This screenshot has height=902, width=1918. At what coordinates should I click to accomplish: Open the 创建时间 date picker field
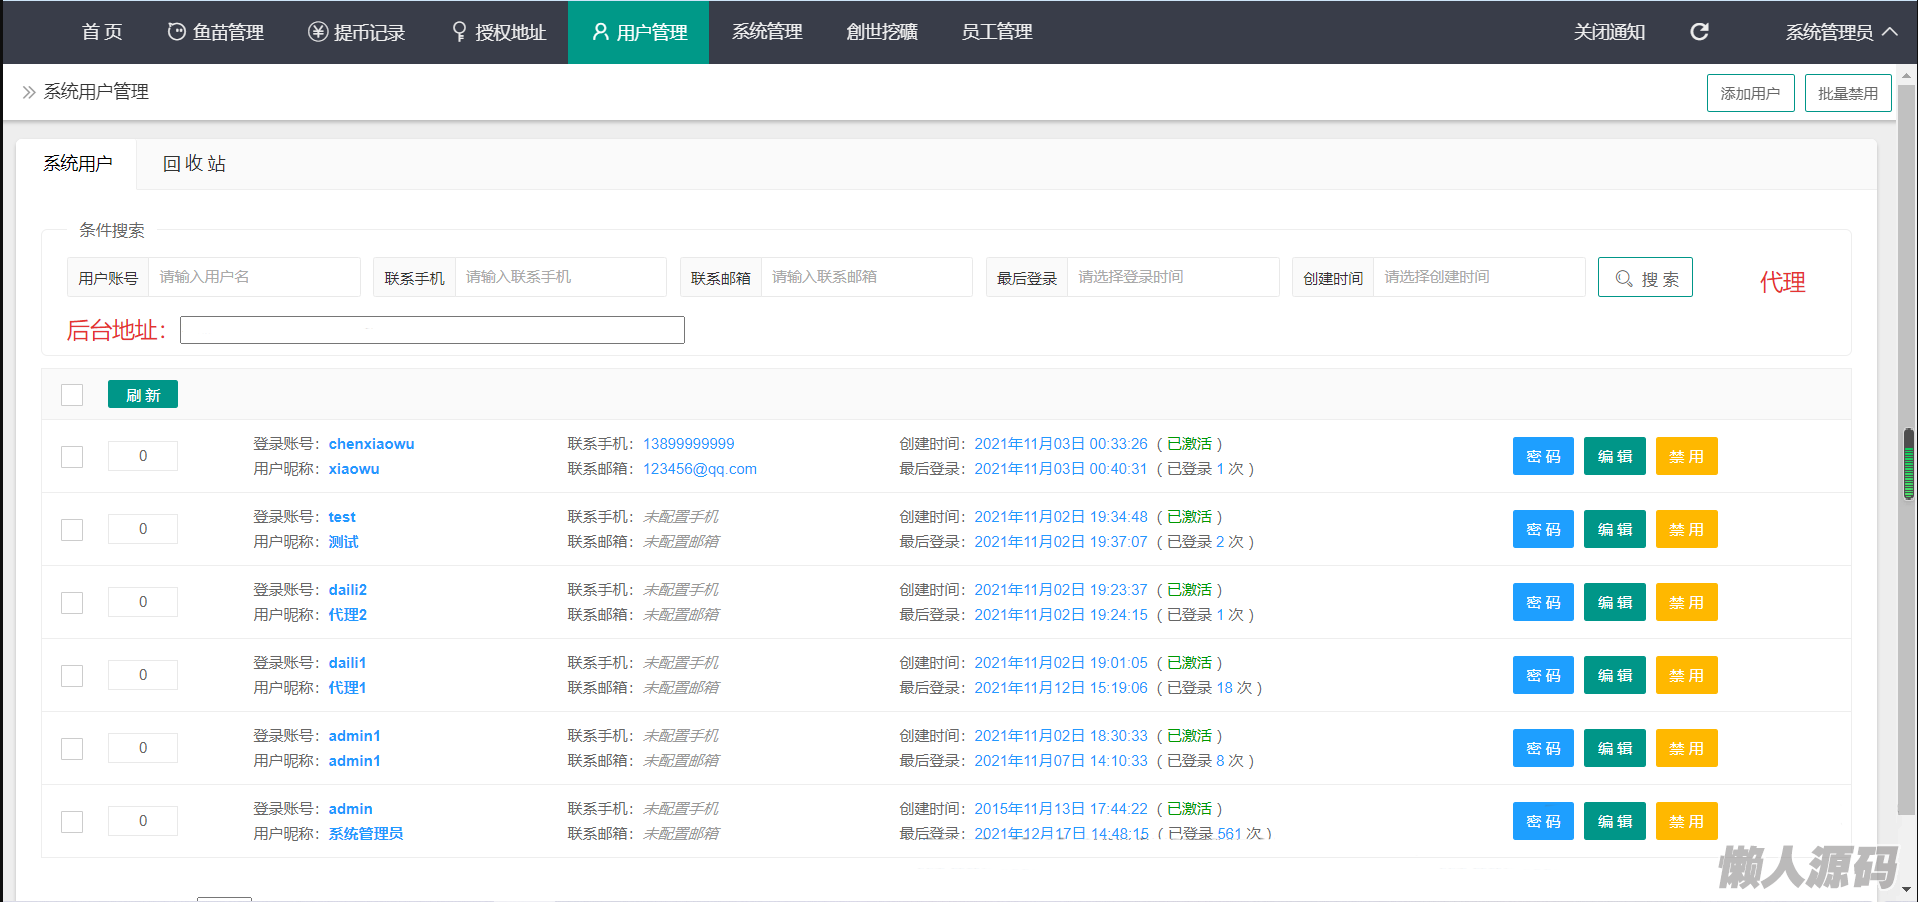click(x=1477, y=277)
